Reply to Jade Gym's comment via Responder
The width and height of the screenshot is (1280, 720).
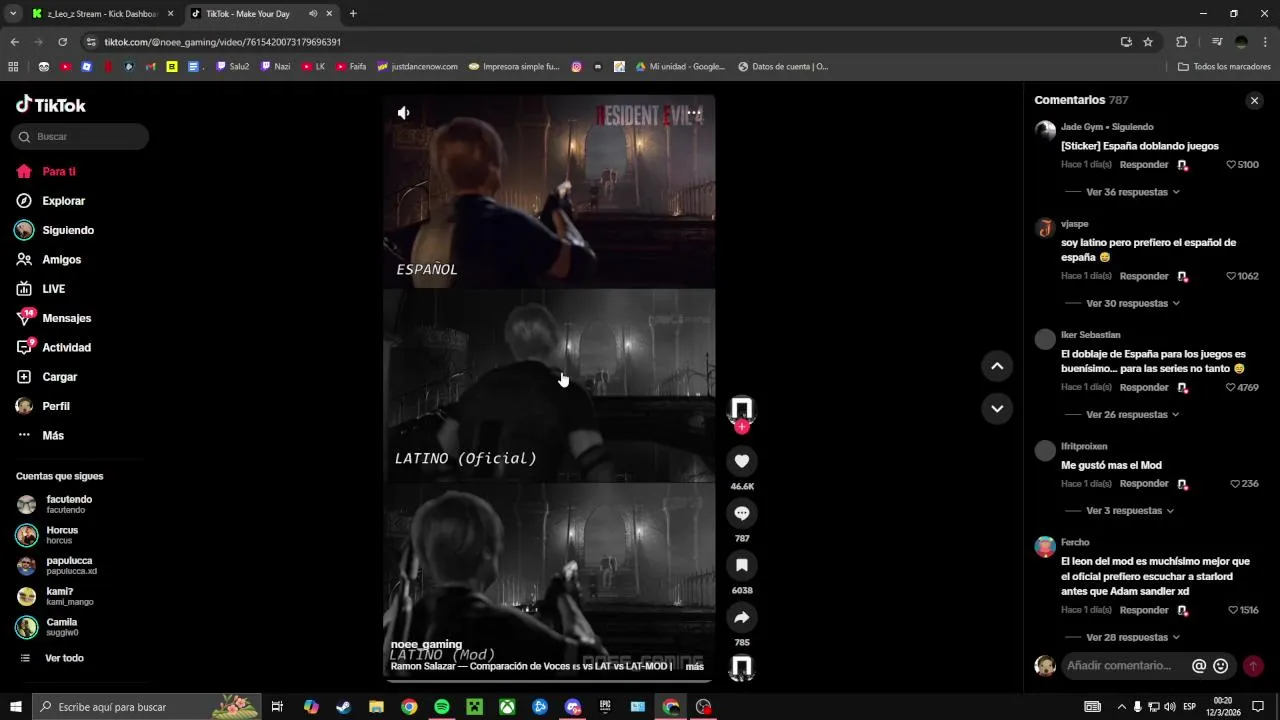point(1144,165)
